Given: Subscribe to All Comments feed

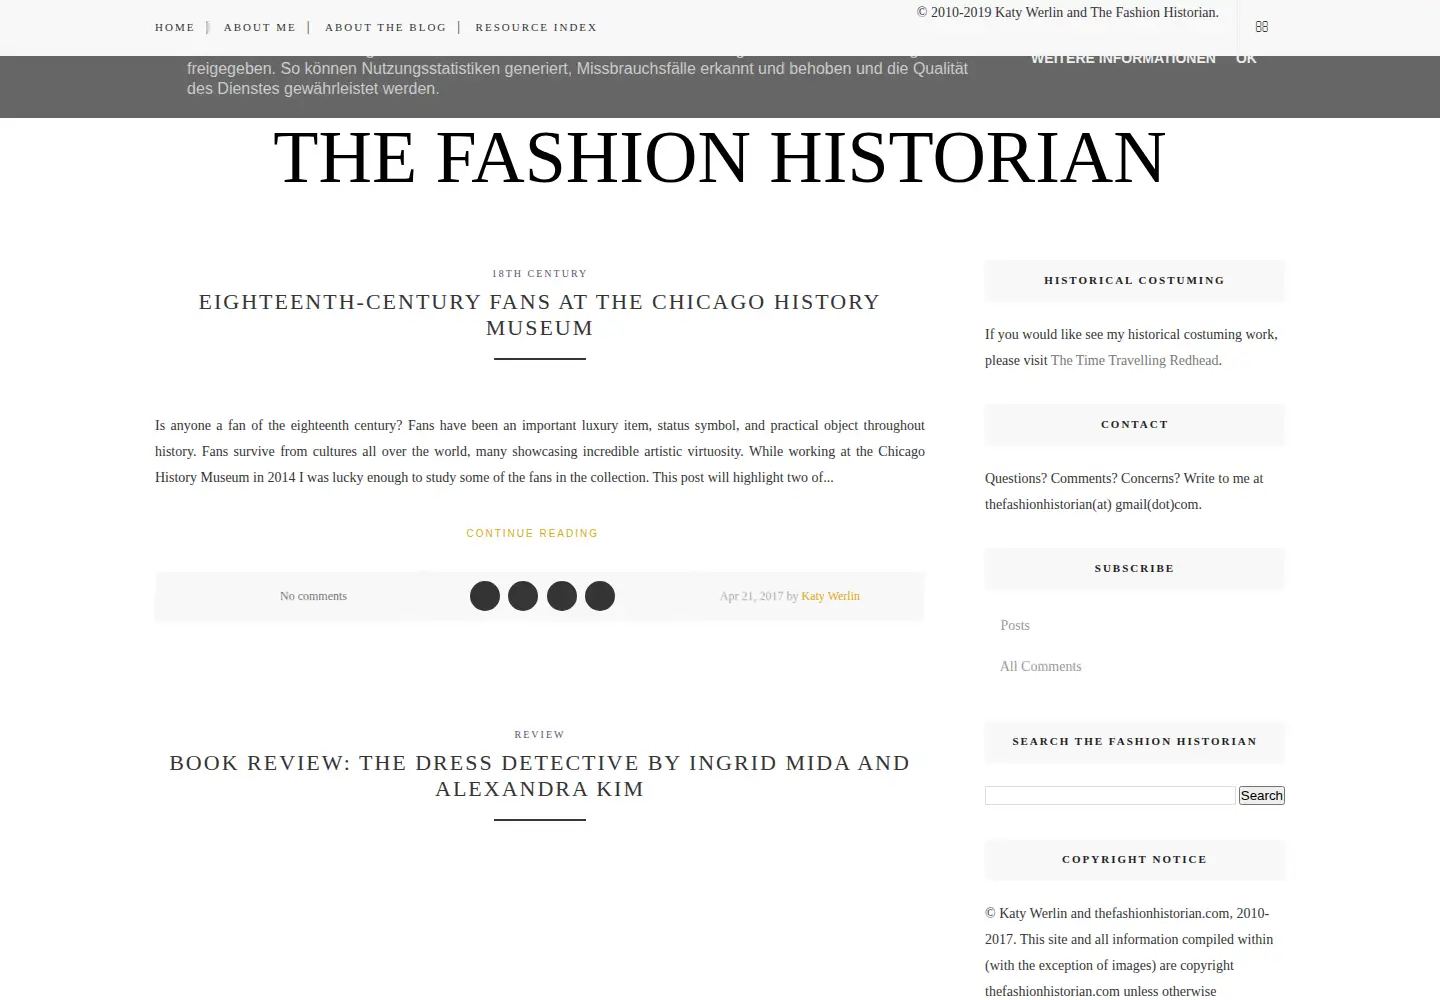Looking at the screenshot, I should click(1041, 666).
